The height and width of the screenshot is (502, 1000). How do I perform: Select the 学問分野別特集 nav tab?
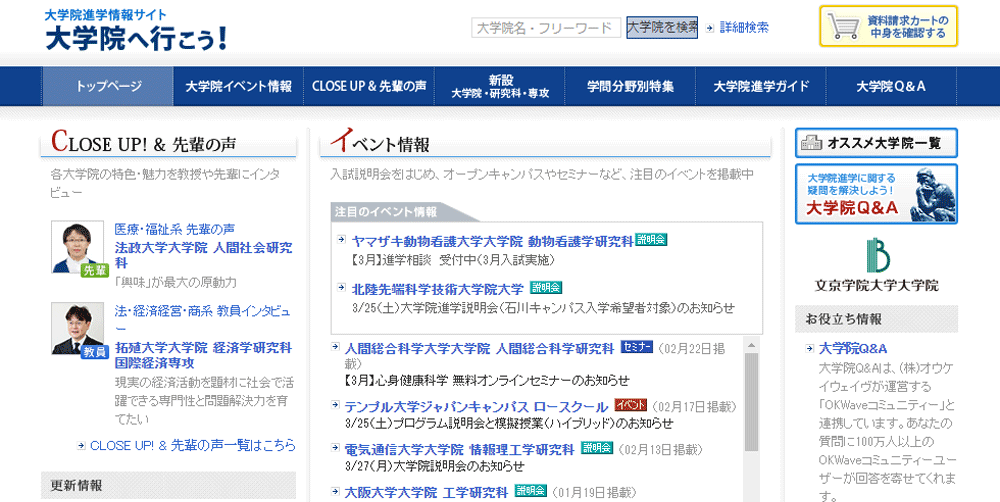630,86
